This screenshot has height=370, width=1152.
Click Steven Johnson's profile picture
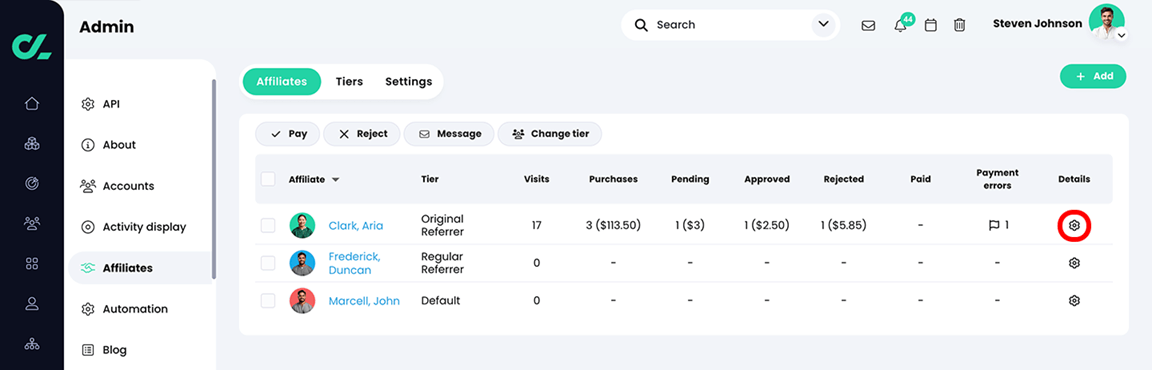[x=1106, y=22]
